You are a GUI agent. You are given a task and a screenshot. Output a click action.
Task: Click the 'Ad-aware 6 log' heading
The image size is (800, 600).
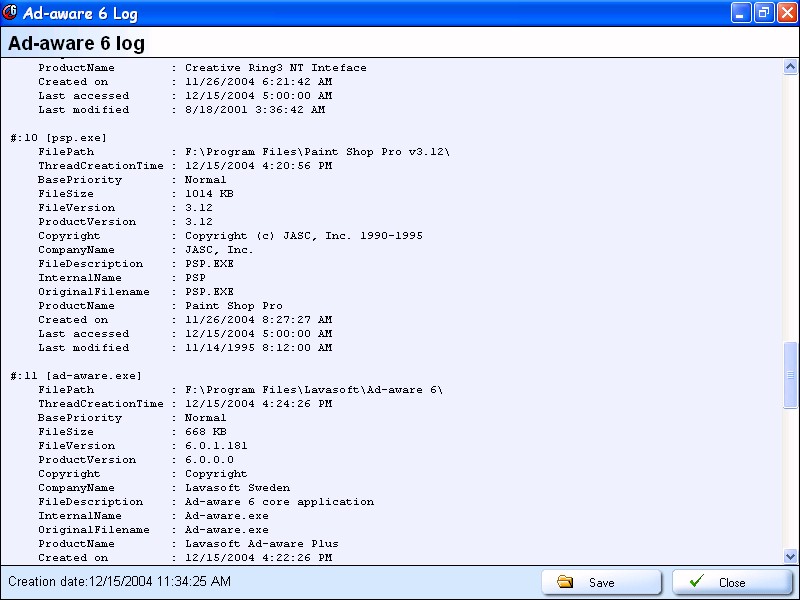[77, 43]
